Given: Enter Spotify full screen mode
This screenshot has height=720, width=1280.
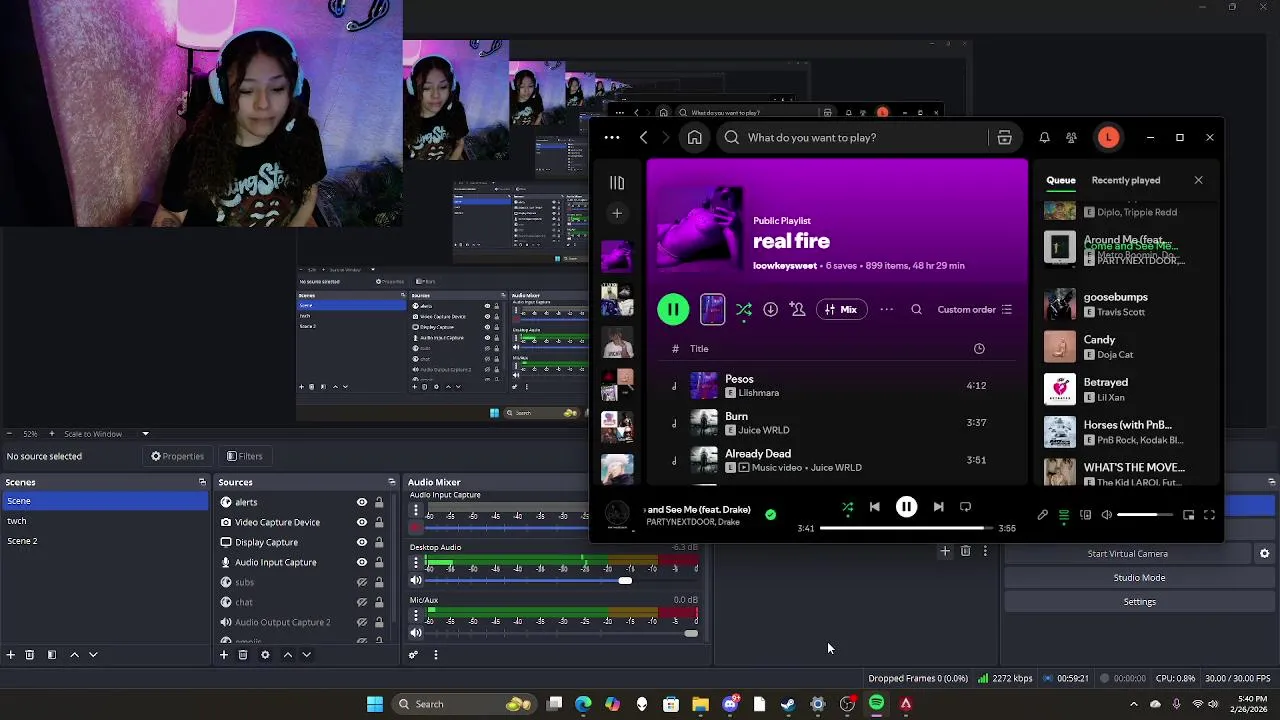Looking at the screenshot, I should 1209,515.
